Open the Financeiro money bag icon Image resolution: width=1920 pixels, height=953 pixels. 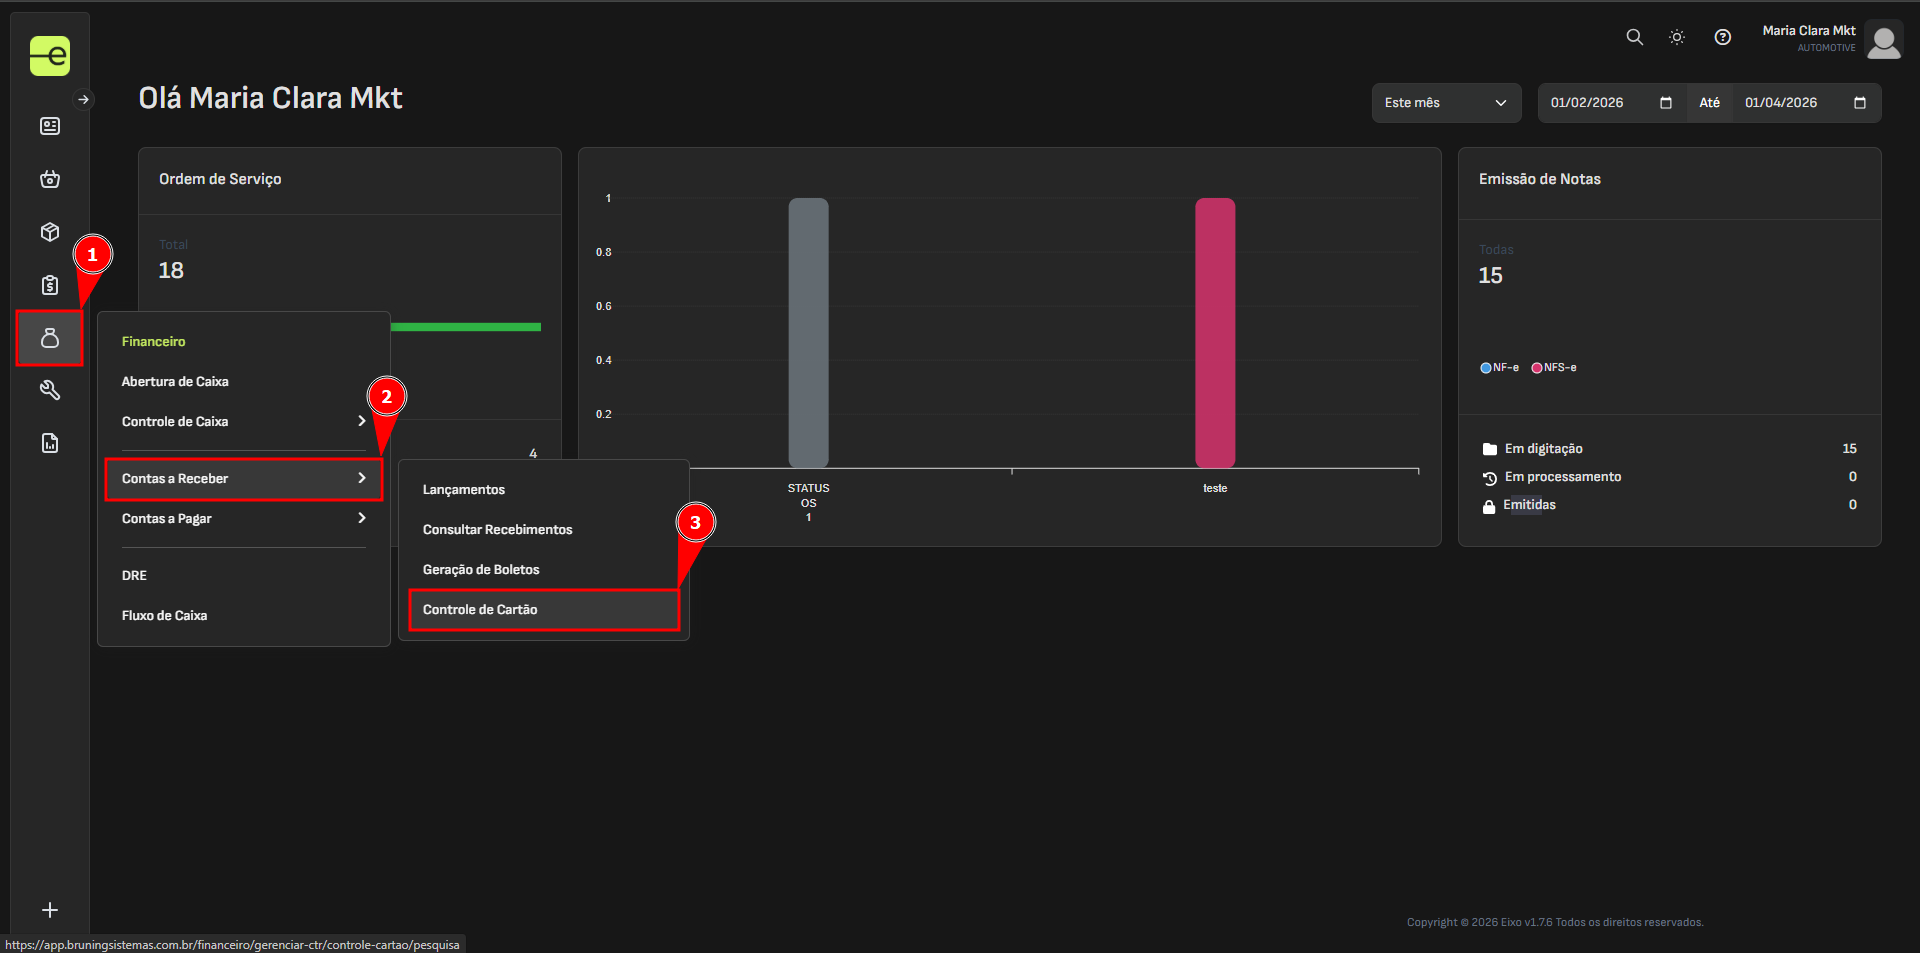click(50, 338)
